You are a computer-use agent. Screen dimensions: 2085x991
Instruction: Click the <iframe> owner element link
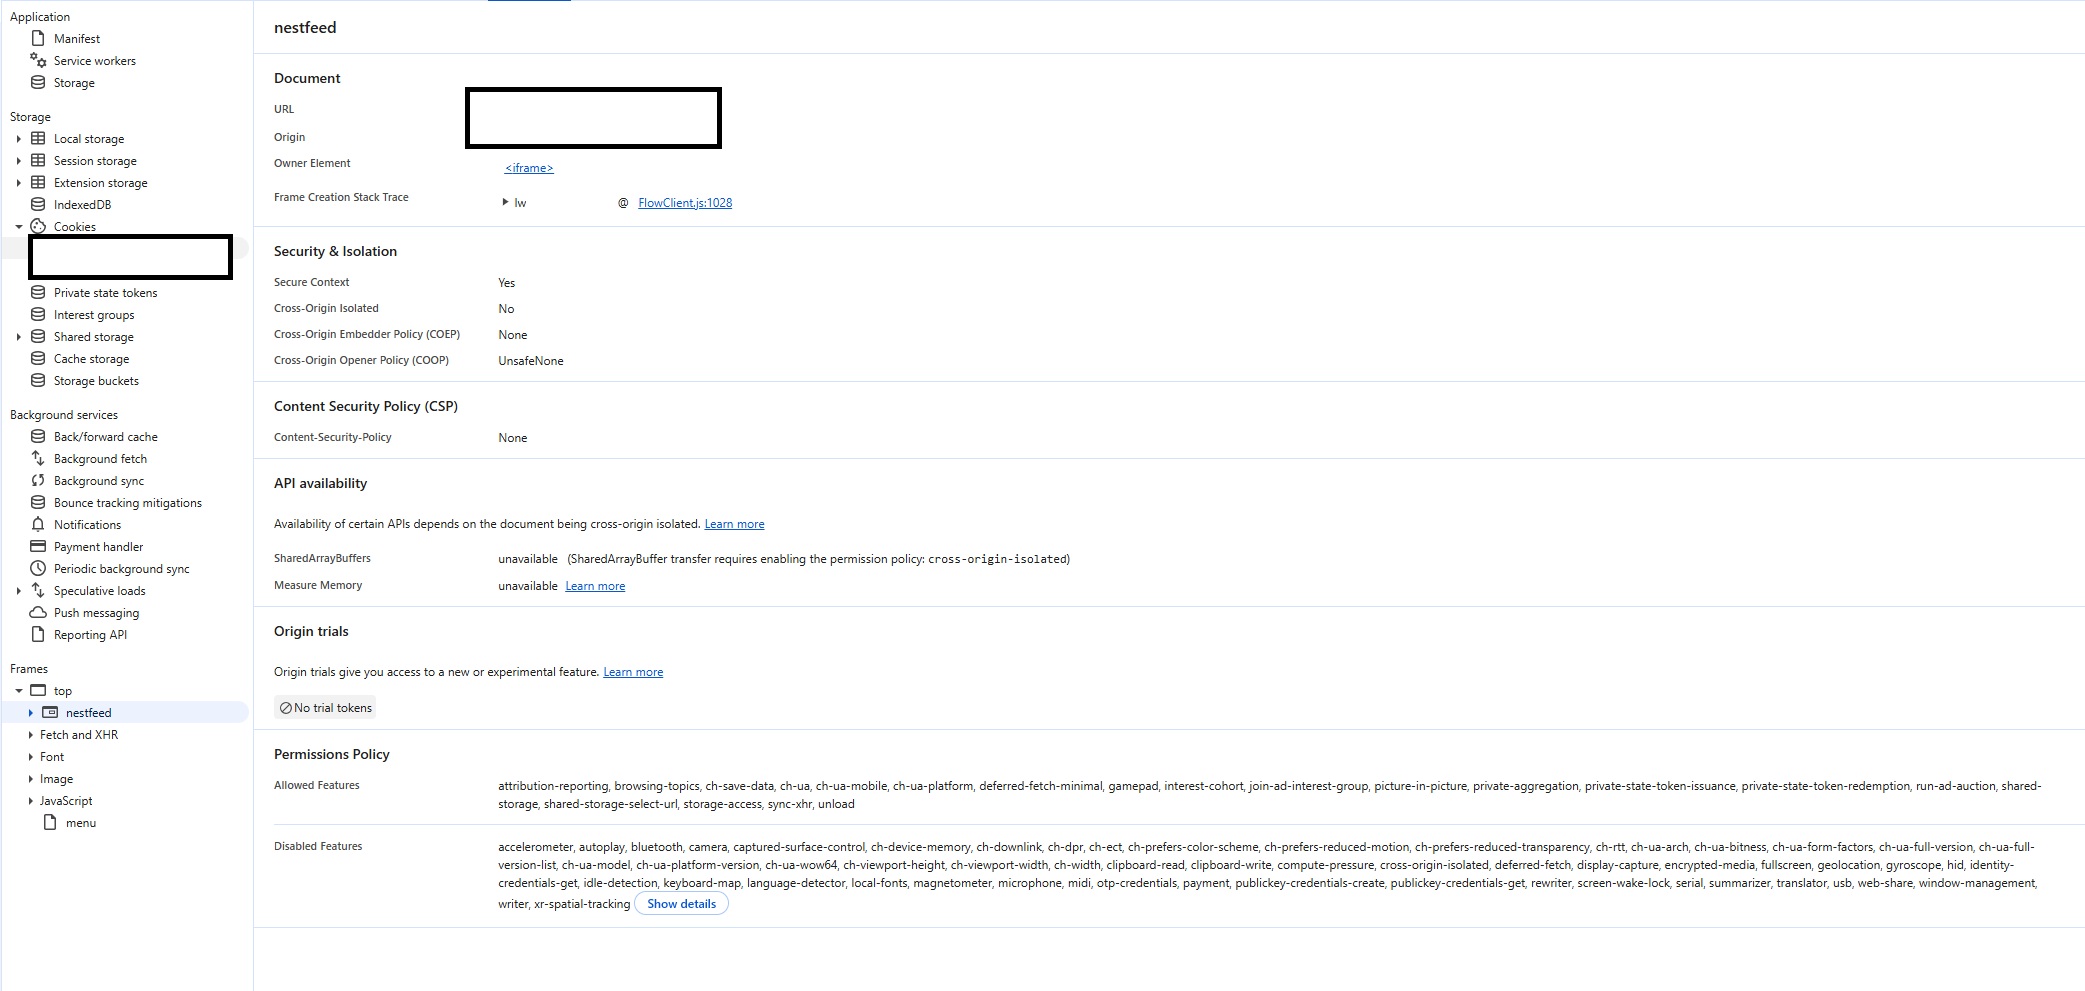pyautogui.click(x=529, y=168)
